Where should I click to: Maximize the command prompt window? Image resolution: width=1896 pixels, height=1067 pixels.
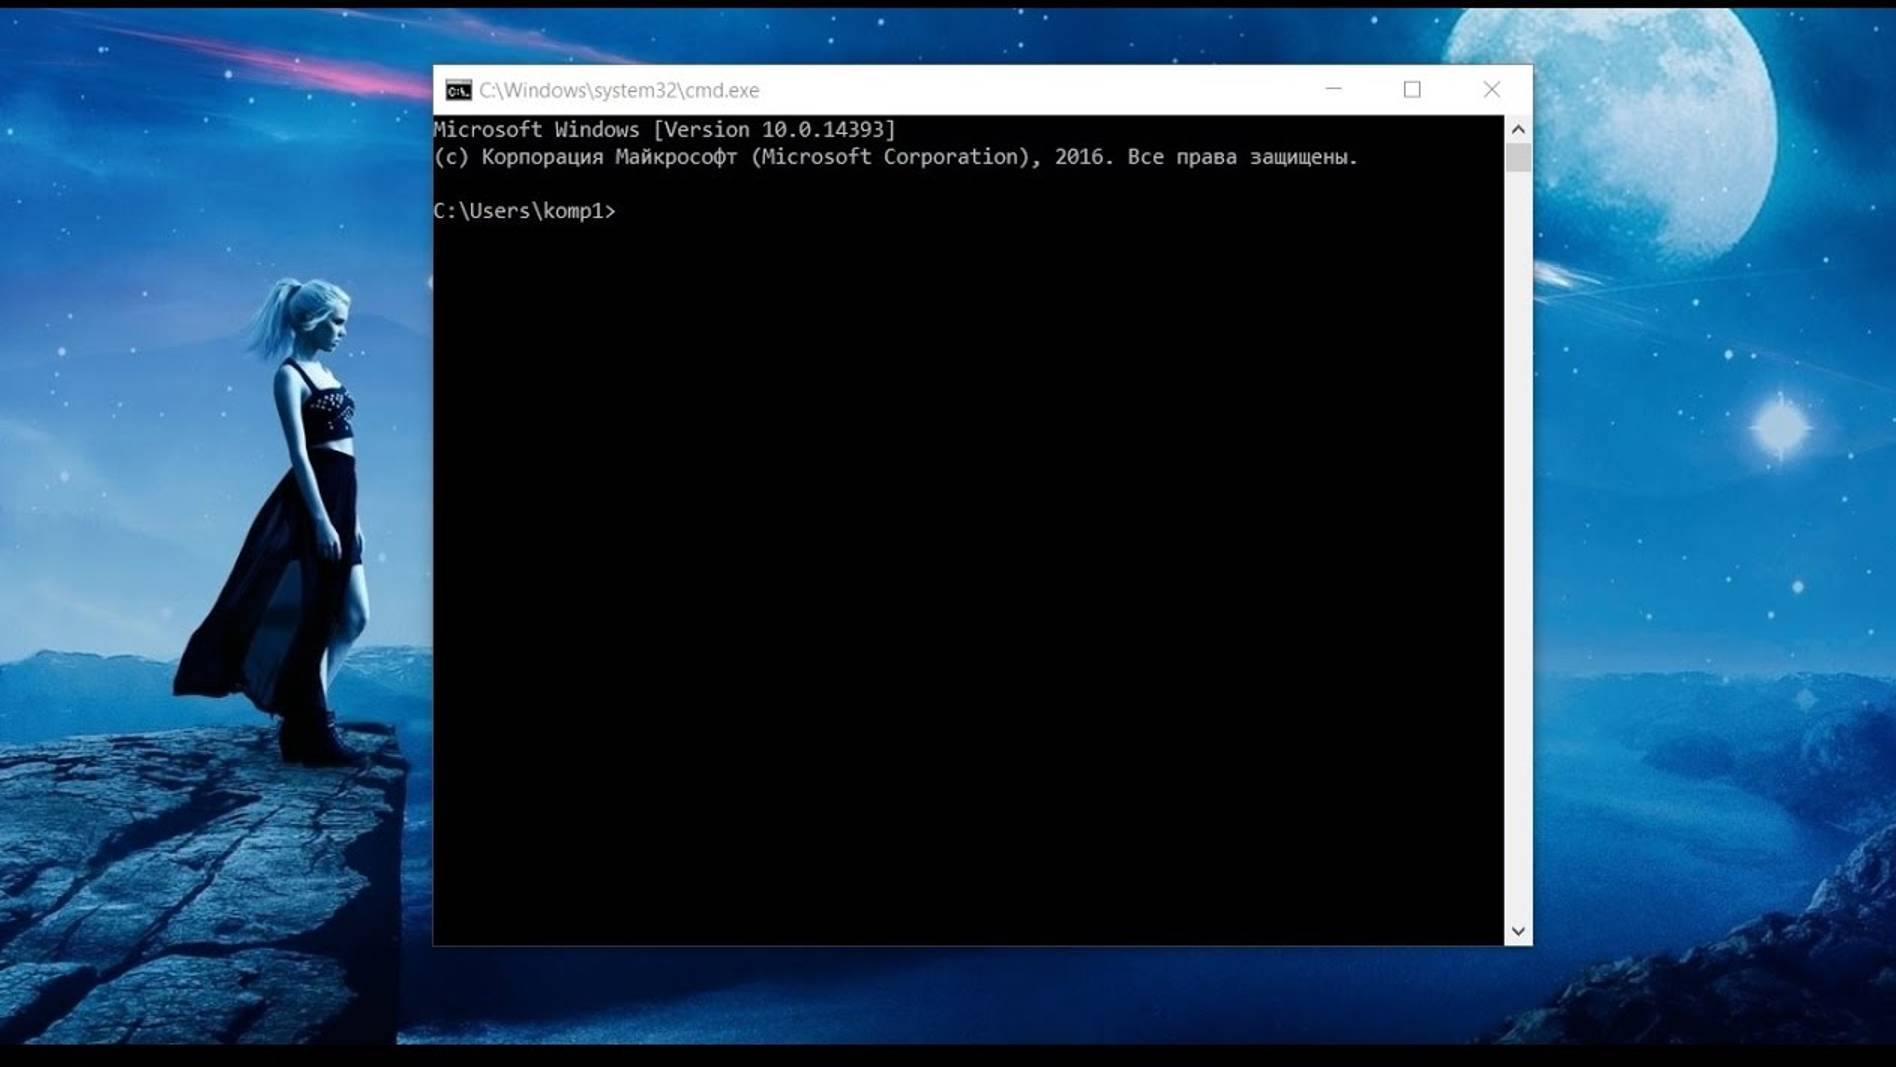(1411, 90)
